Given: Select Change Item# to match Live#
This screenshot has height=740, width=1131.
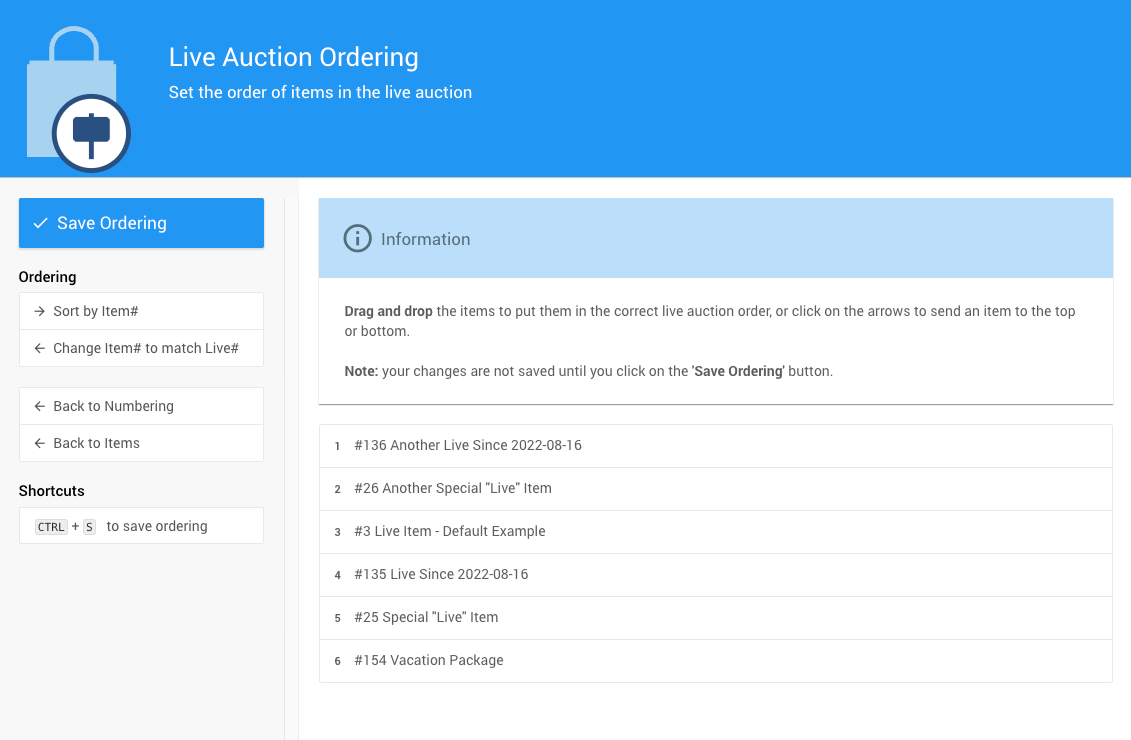Looking at the screenshot, I should pyautogui.click(x=145, y=348).
